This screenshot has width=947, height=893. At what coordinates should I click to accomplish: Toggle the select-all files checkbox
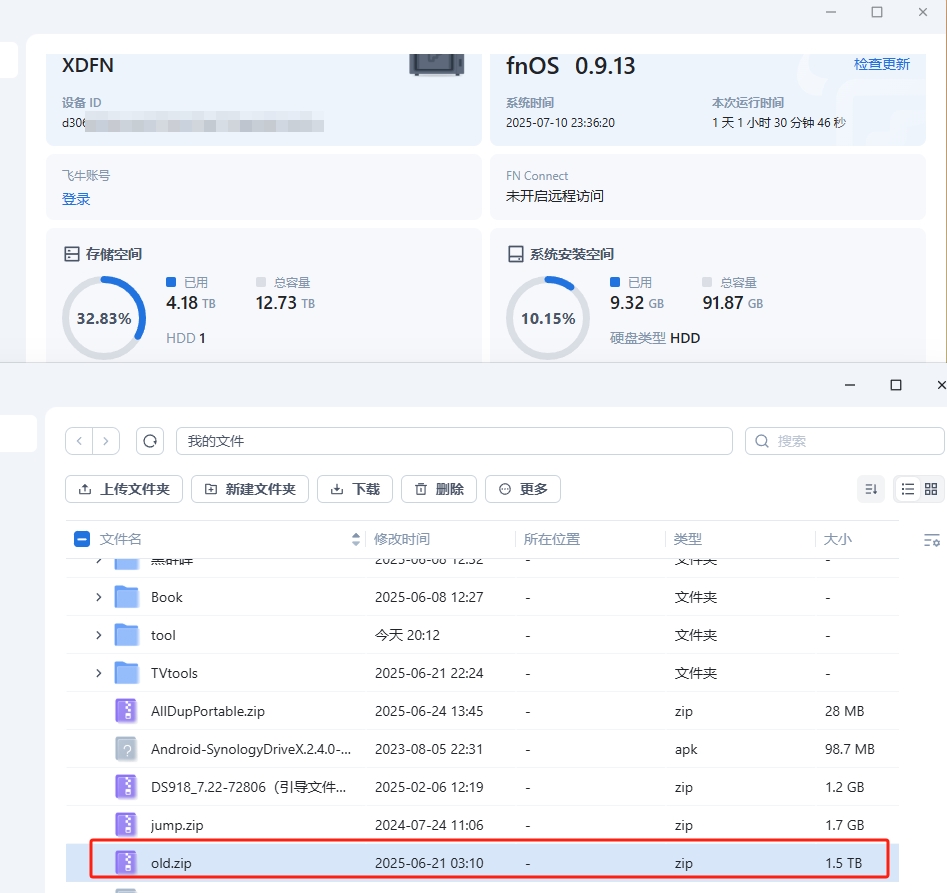tap(82, 539)
